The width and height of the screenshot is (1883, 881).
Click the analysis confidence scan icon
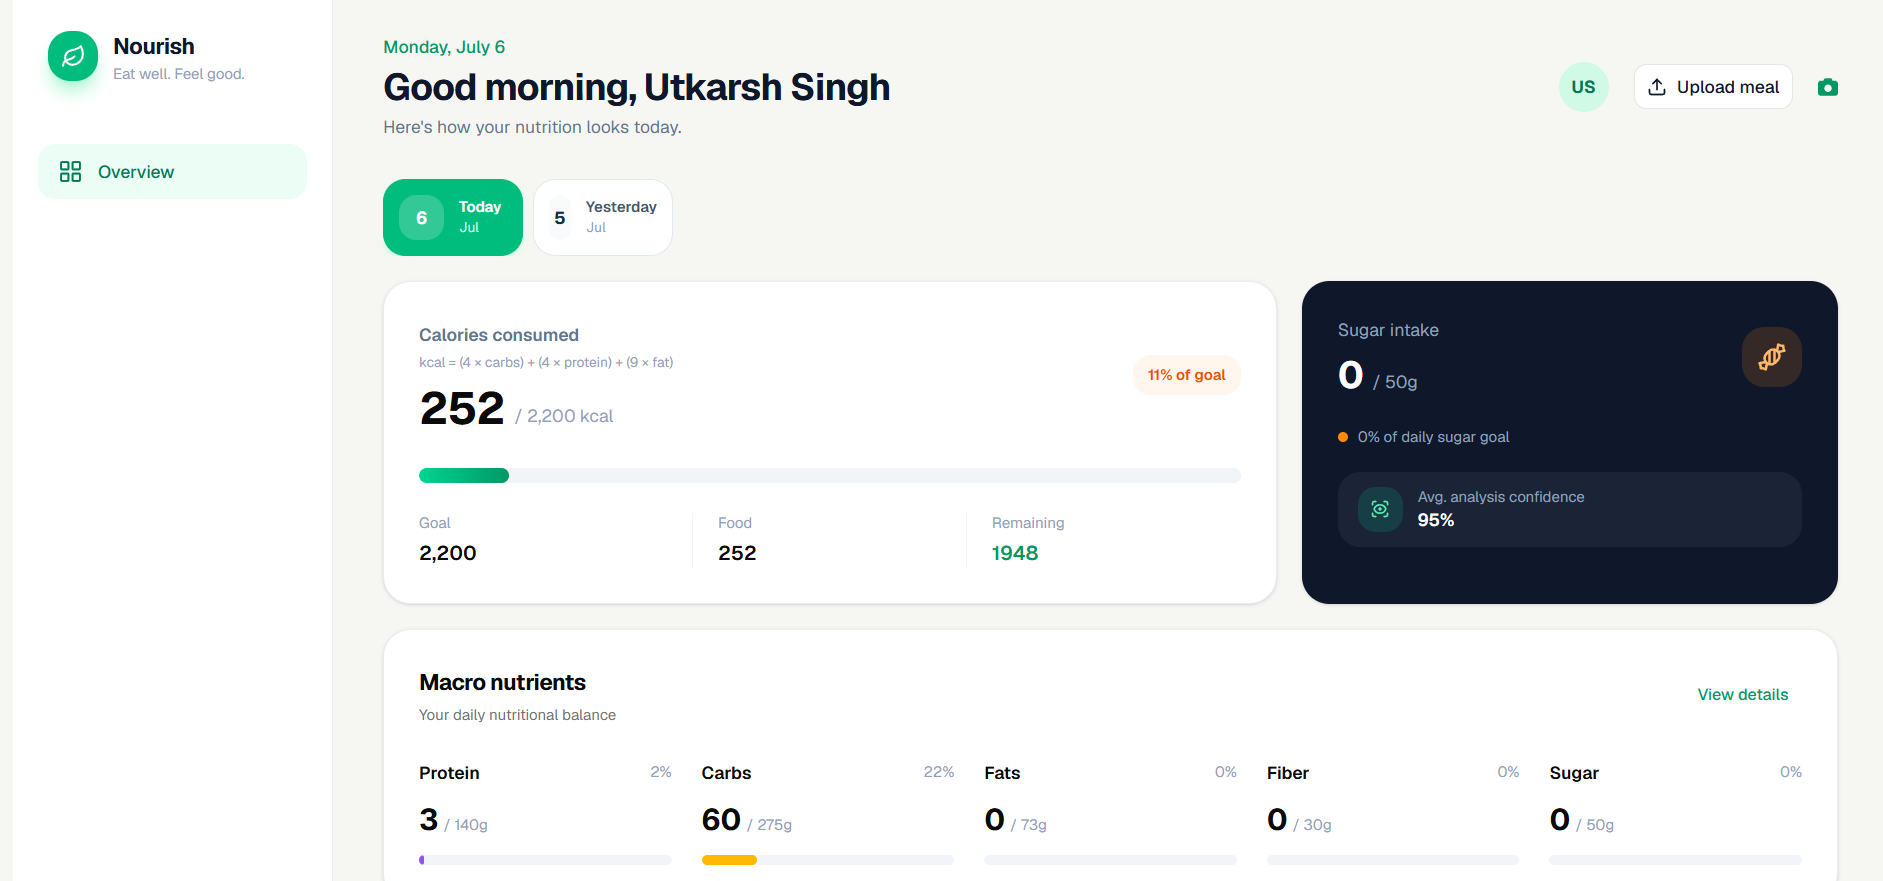(x=1380, y=509)
